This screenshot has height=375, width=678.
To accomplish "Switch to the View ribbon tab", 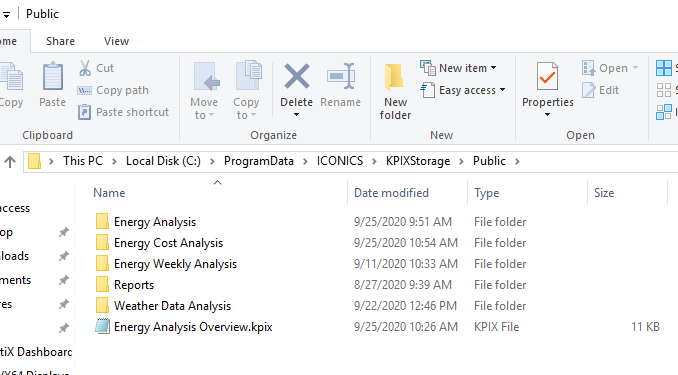I will tap(116, 41).
